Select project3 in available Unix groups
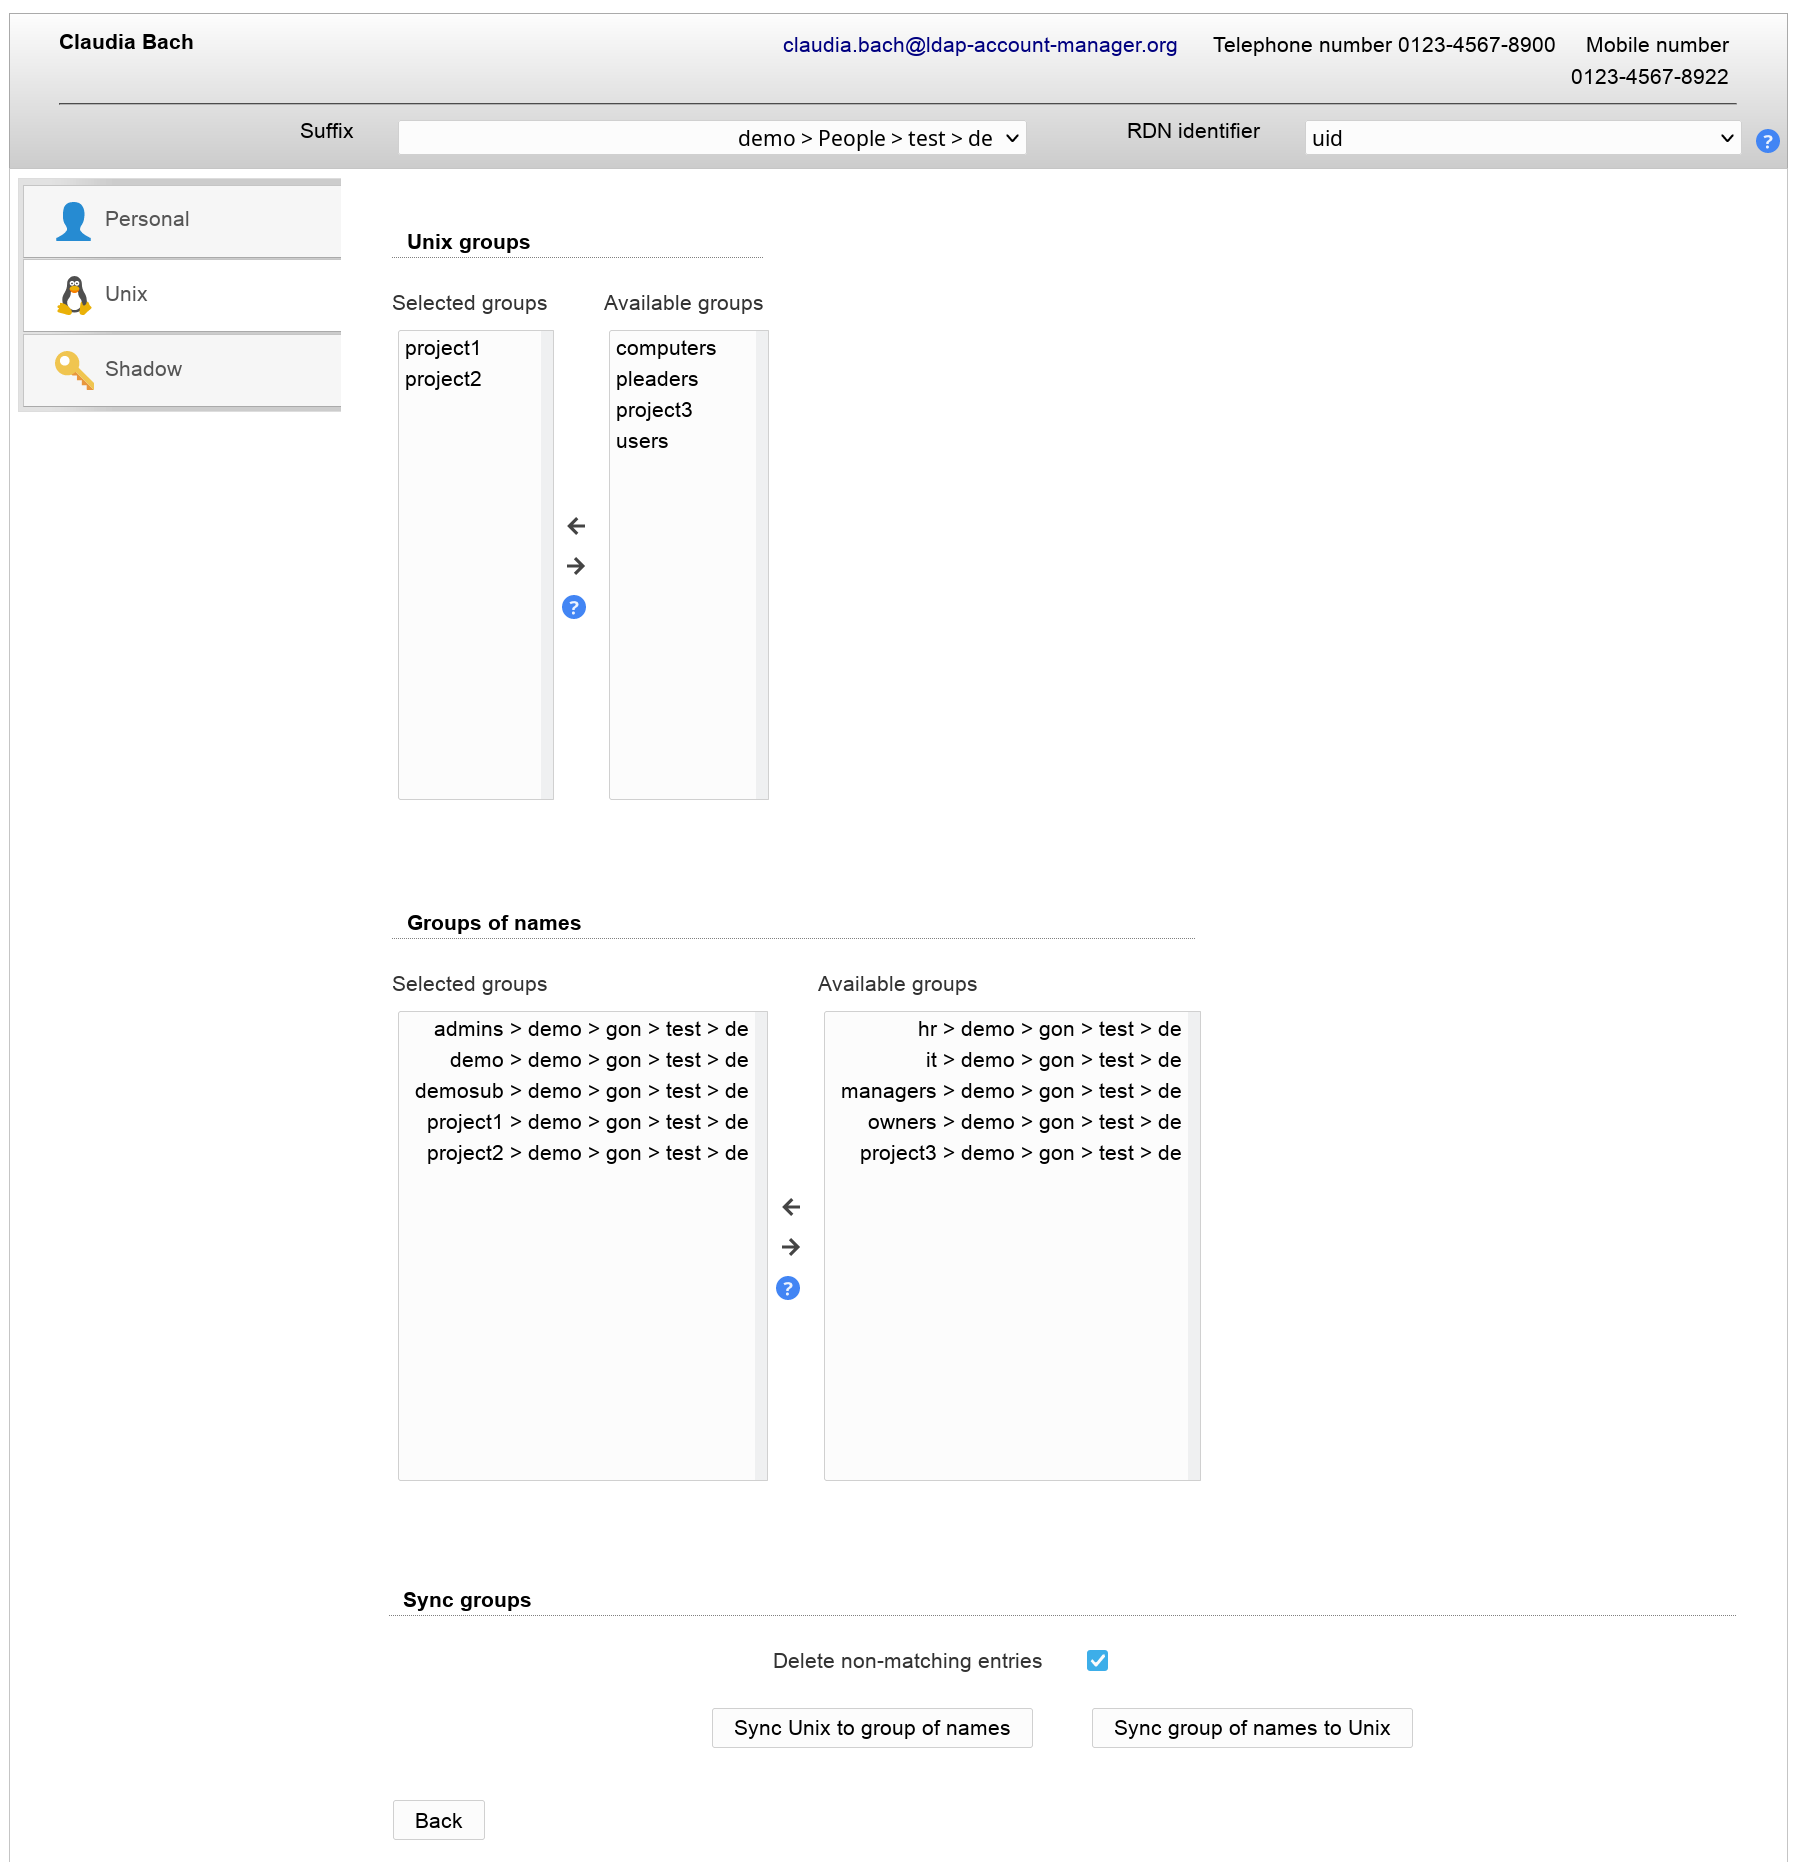Viewport: 1818px width, 1862px height. click(x=654, y=410)
